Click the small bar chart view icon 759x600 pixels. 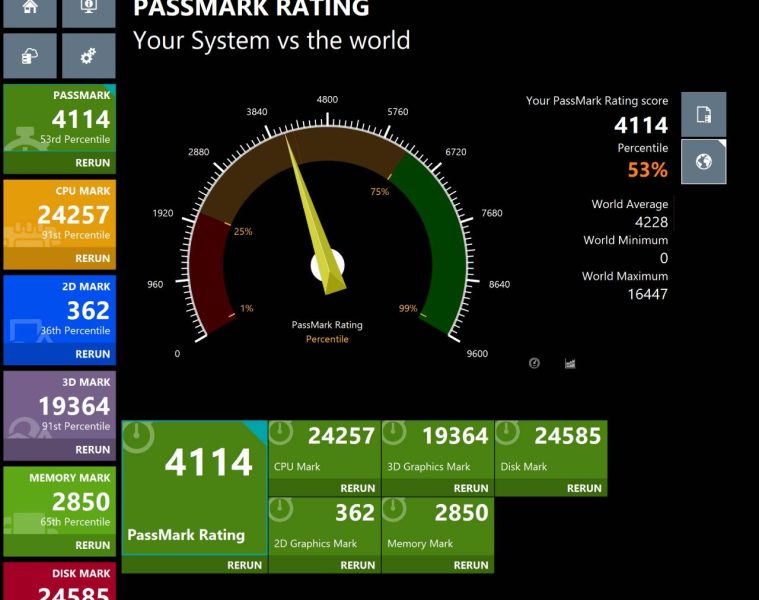click(x=570, y=363)
